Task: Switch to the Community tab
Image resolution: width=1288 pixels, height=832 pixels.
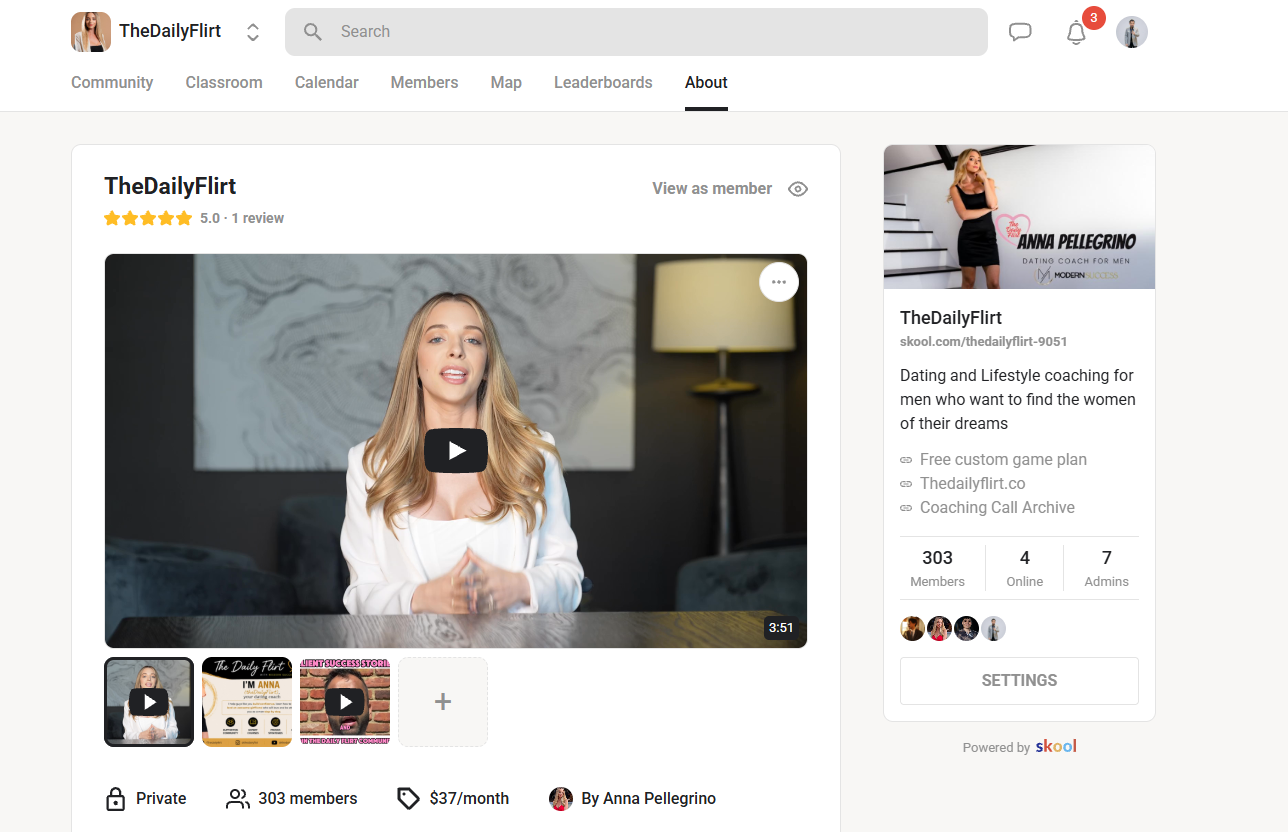Action: click(112, 83)
